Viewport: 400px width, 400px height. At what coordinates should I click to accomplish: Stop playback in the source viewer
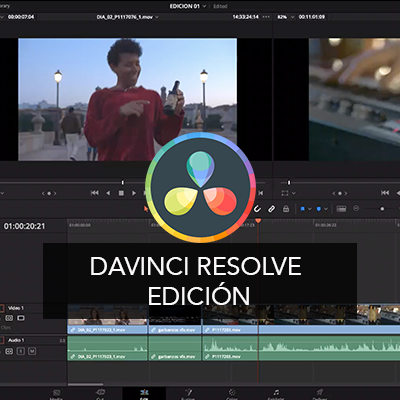(121, 193)
